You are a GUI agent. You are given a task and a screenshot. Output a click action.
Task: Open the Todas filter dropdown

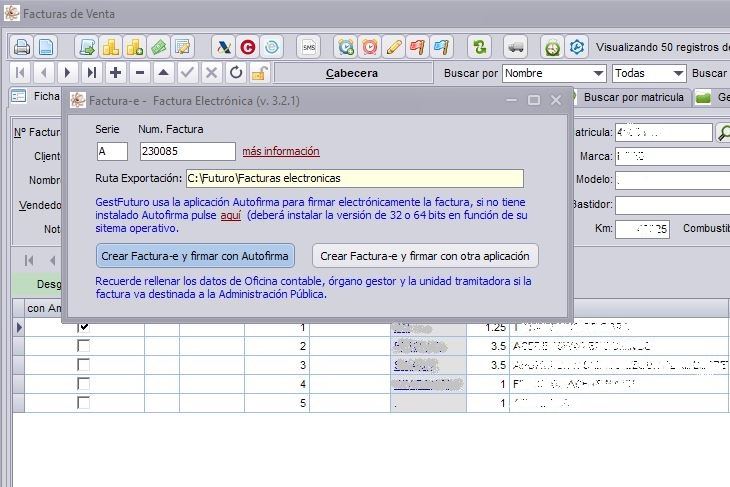pyautogui.click(x=678, y=74)
